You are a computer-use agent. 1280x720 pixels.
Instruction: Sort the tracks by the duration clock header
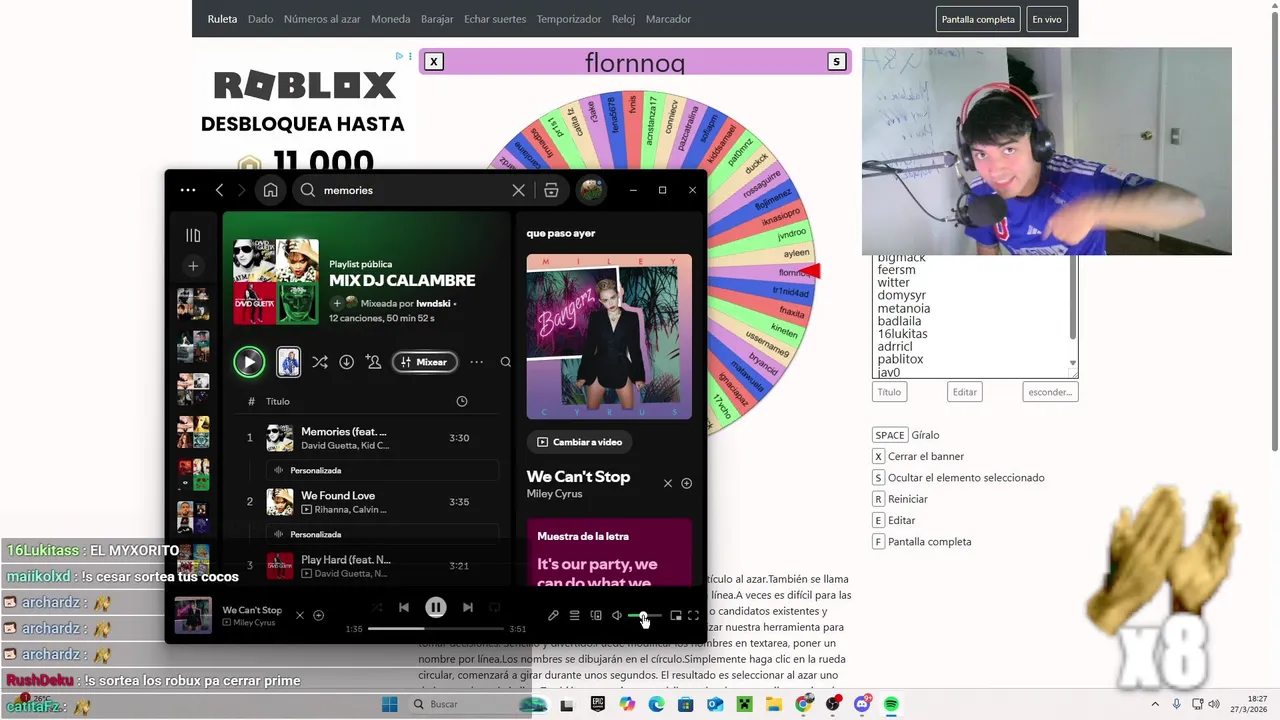(462, 401)
